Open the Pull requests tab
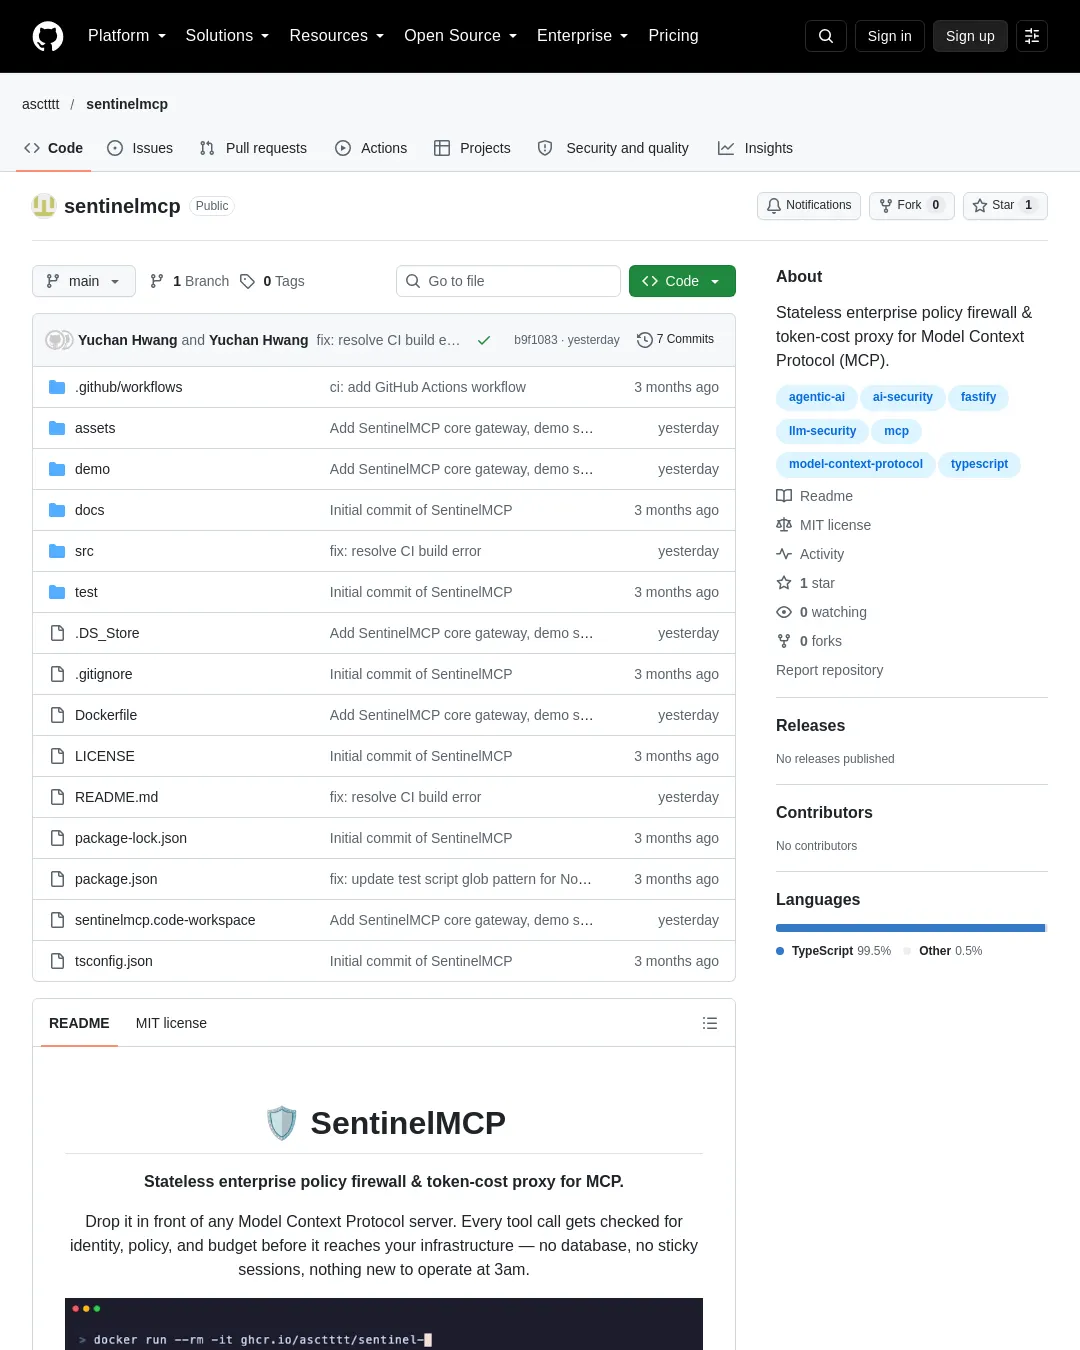Screen dimensions: 1080x1350 253,148
